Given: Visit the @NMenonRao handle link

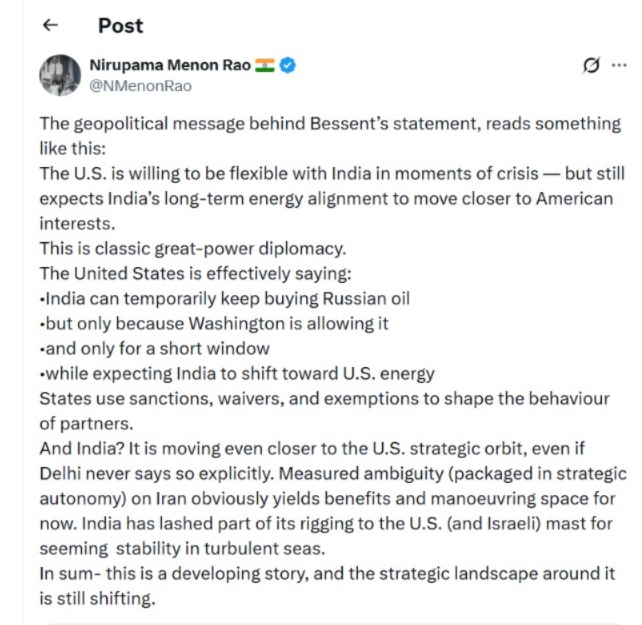Looking at the screenshot, I should coord(140,86).
